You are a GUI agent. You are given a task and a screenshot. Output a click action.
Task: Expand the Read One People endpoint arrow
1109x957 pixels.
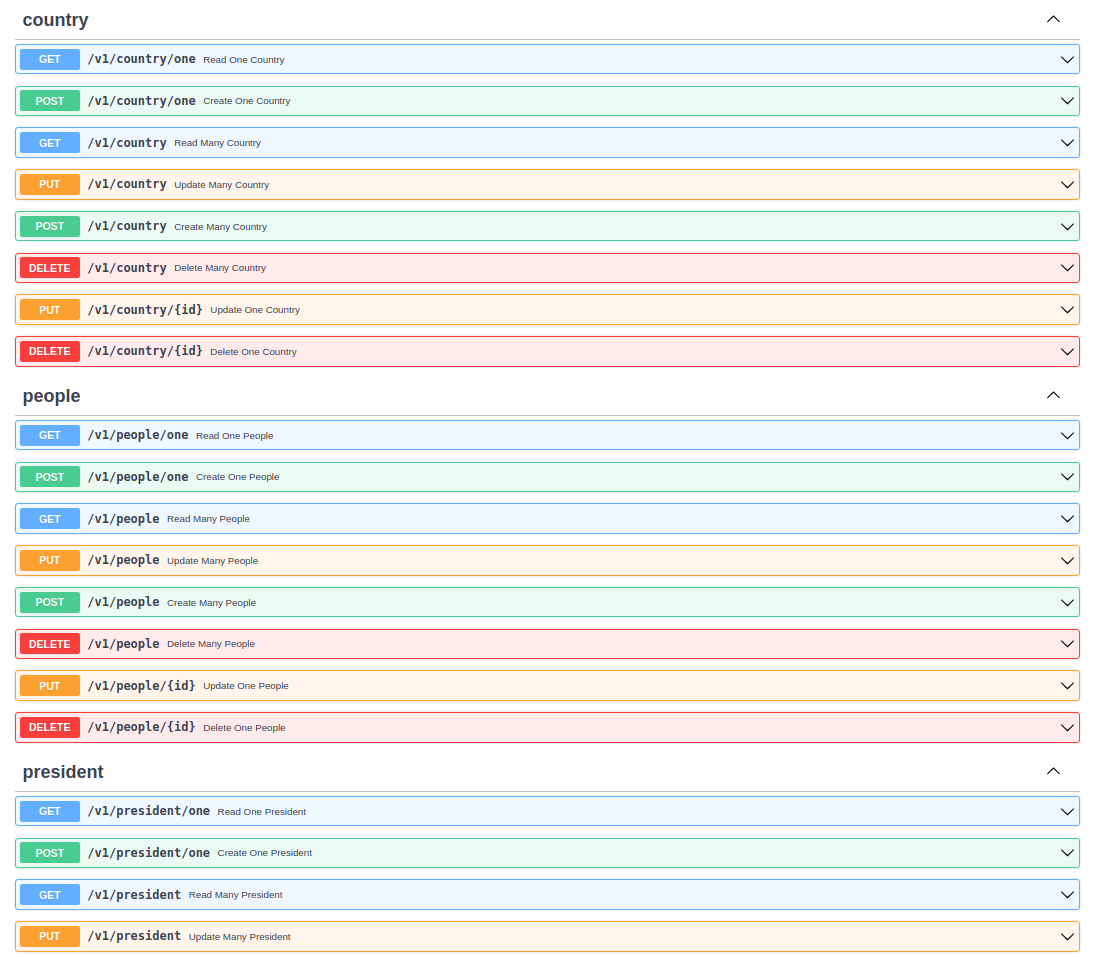click(x=1067, y=436)
